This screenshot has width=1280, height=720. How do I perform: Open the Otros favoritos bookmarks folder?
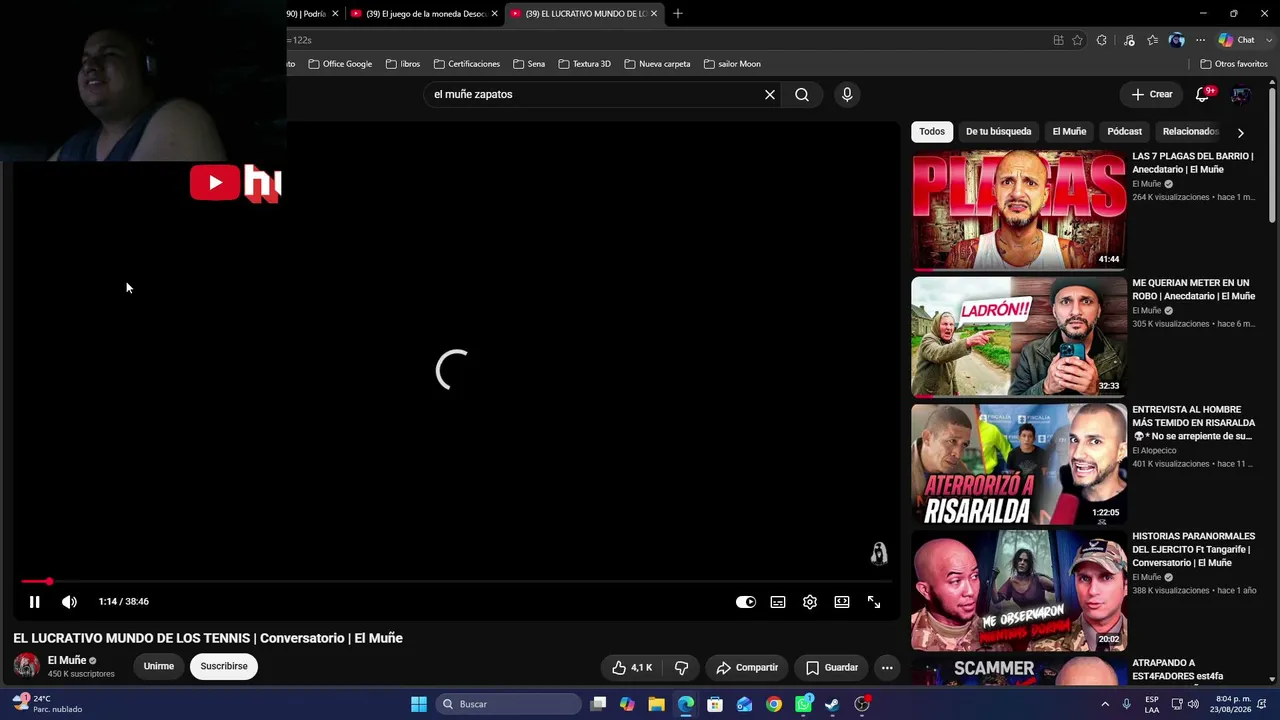(1234, 64)
